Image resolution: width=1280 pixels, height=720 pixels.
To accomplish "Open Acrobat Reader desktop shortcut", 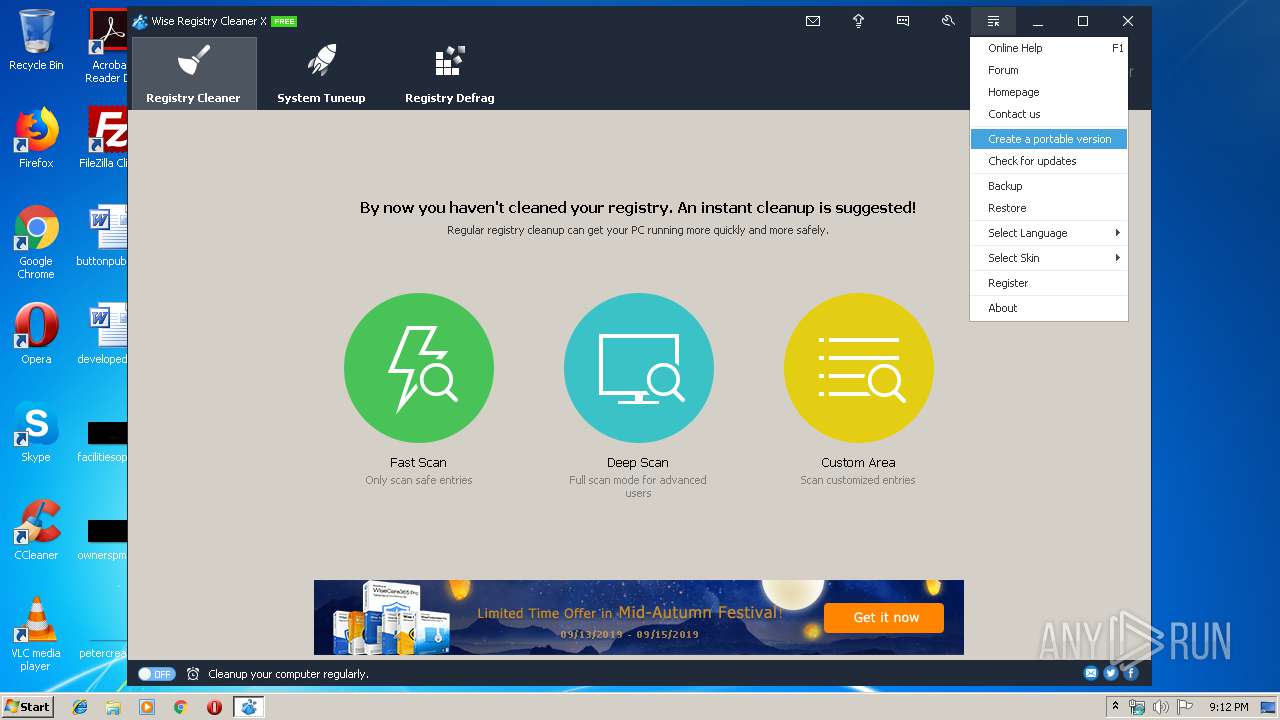I will tap(108, 46).
